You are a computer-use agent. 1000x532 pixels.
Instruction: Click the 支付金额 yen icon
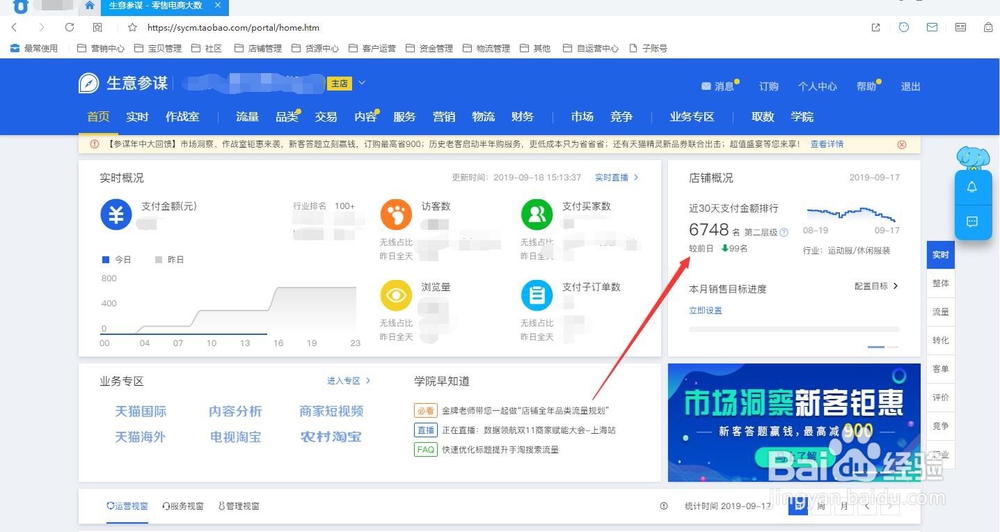coord(116,215)
